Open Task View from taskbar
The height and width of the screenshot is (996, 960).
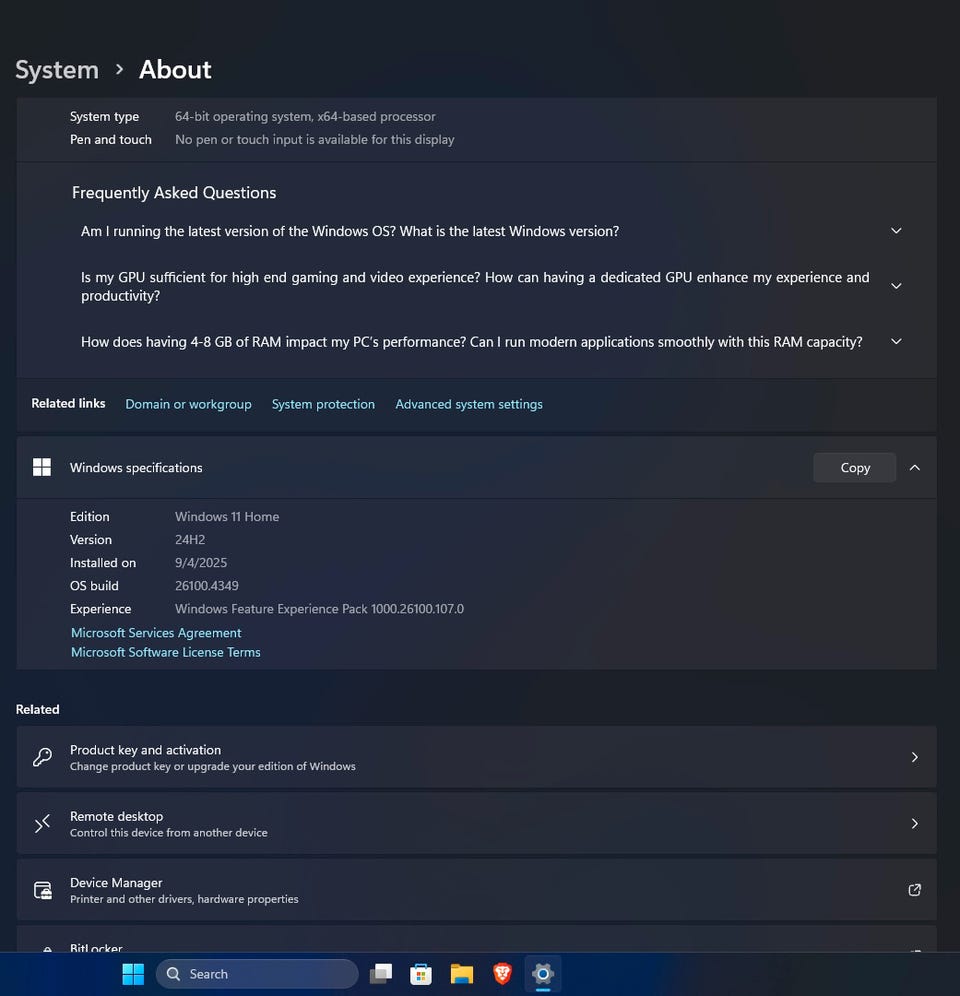click(x=381, y=974)
